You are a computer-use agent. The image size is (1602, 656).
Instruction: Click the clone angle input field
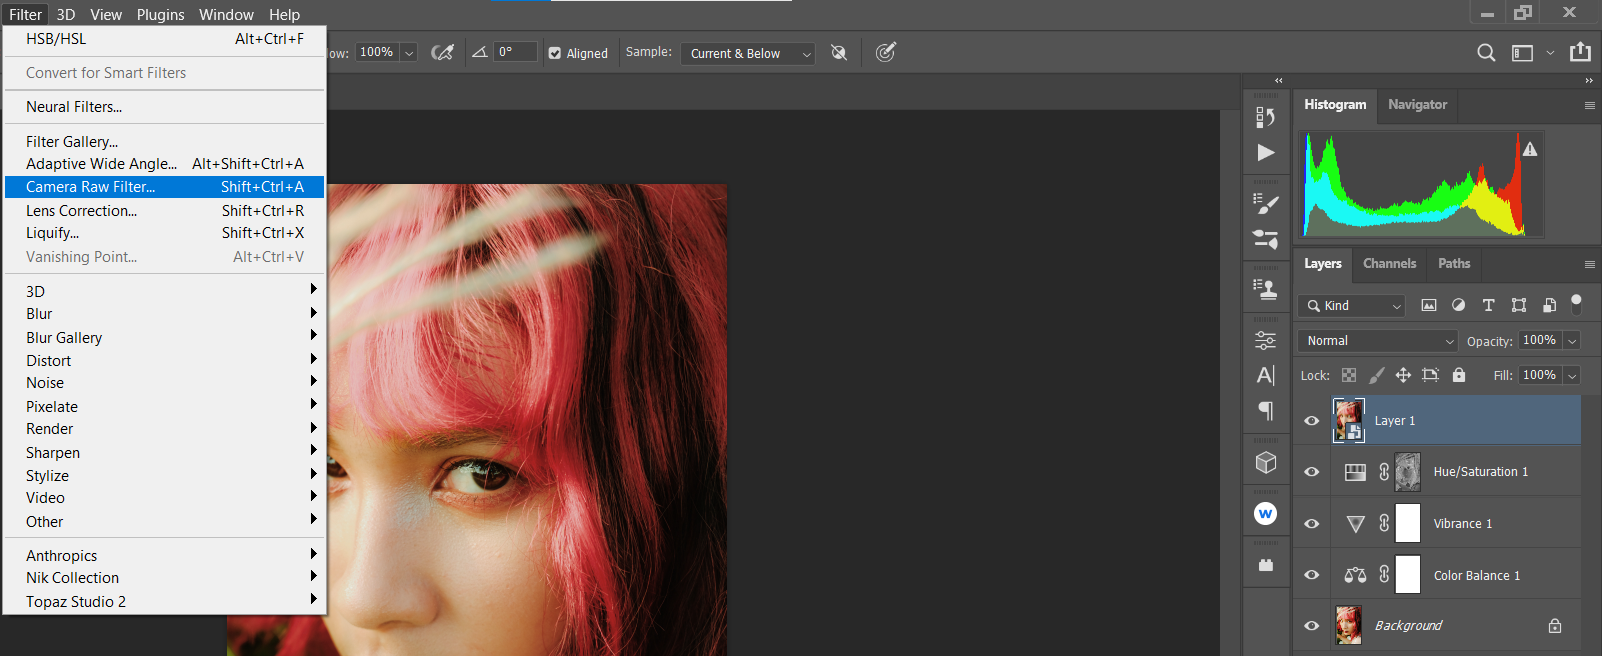[x=515, y=52]
